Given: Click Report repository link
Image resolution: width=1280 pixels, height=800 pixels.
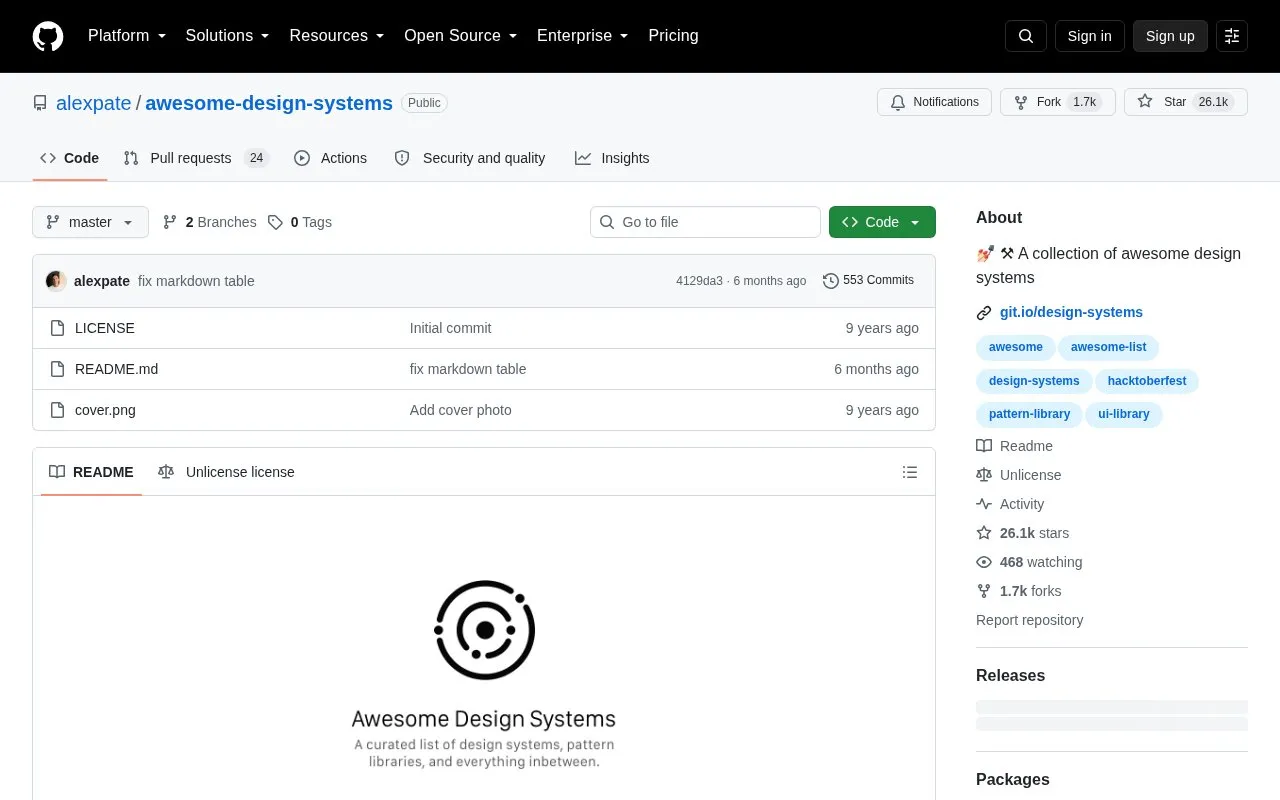Looking at the screenshot, I should (1029, 620).
